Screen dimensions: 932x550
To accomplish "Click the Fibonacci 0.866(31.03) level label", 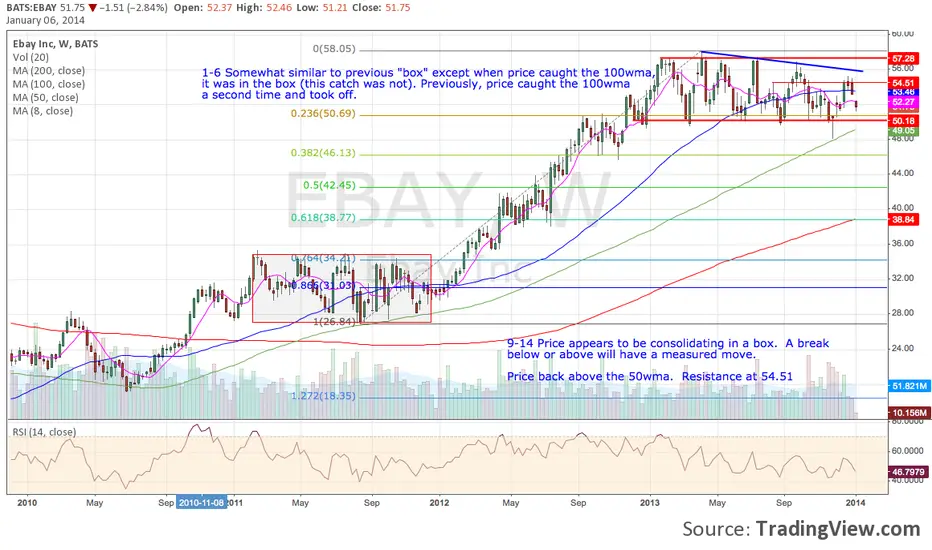I will coord(323,285).
